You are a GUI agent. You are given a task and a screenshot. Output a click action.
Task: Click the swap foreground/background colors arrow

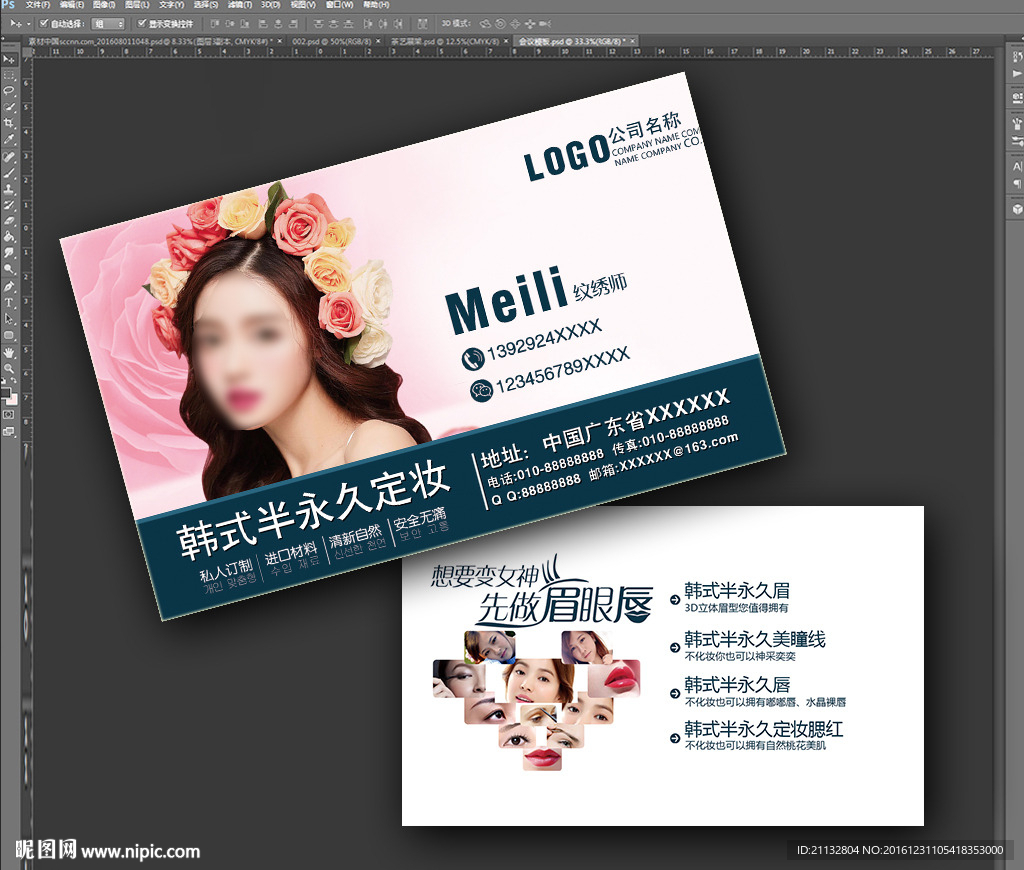coord(14,381)
